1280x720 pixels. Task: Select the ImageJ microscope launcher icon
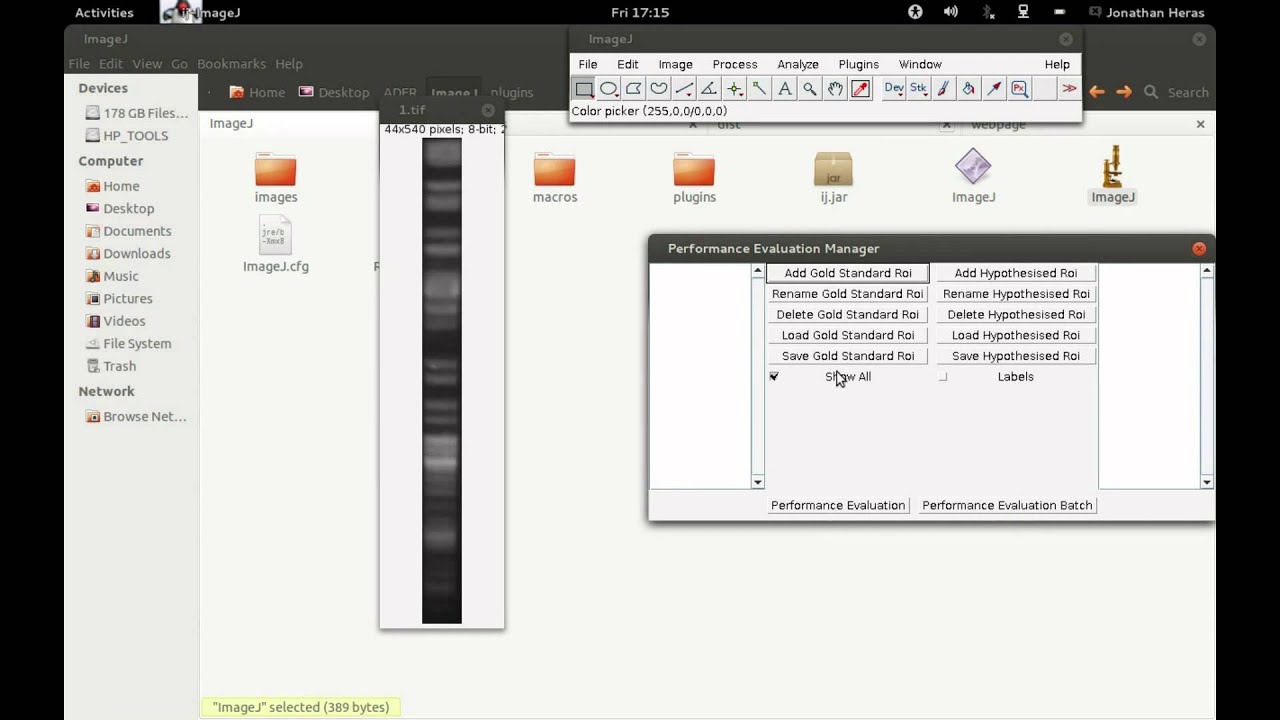tap(1113, 175)
